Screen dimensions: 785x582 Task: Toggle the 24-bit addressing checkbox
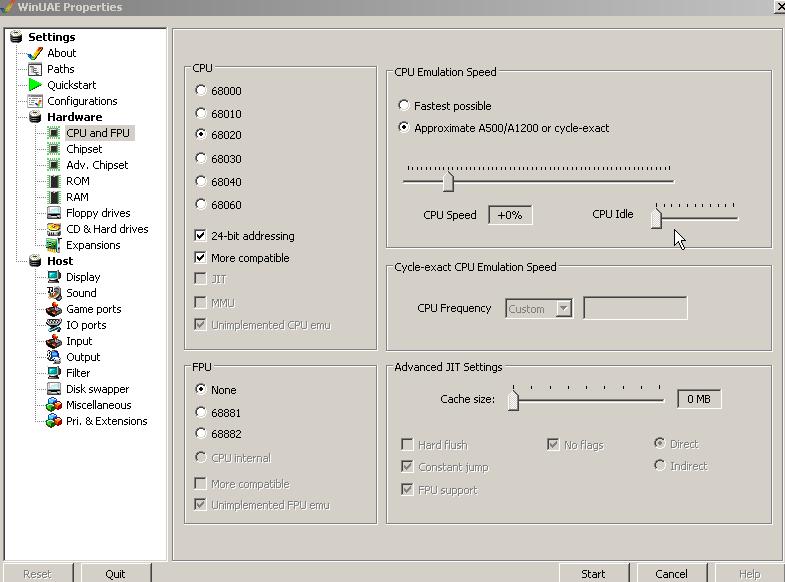[200, 235]
